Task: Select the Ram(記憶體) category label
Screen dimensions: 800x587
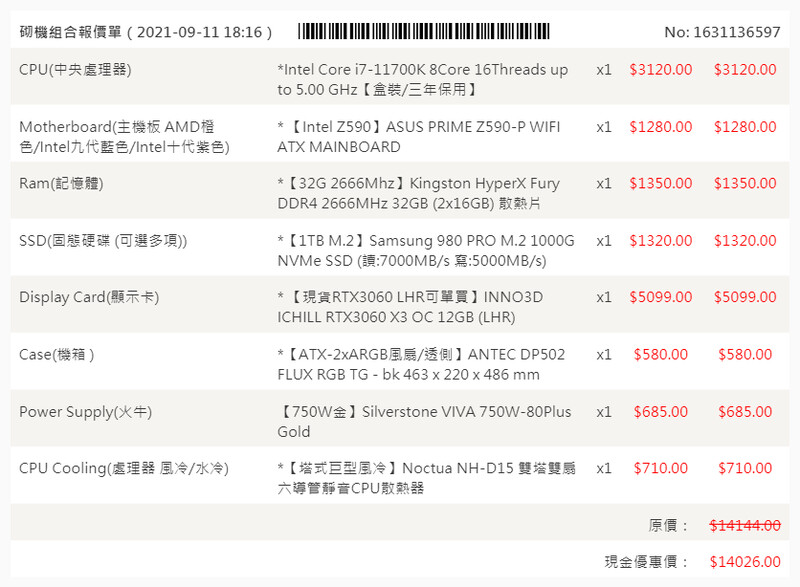Action: 61,184
